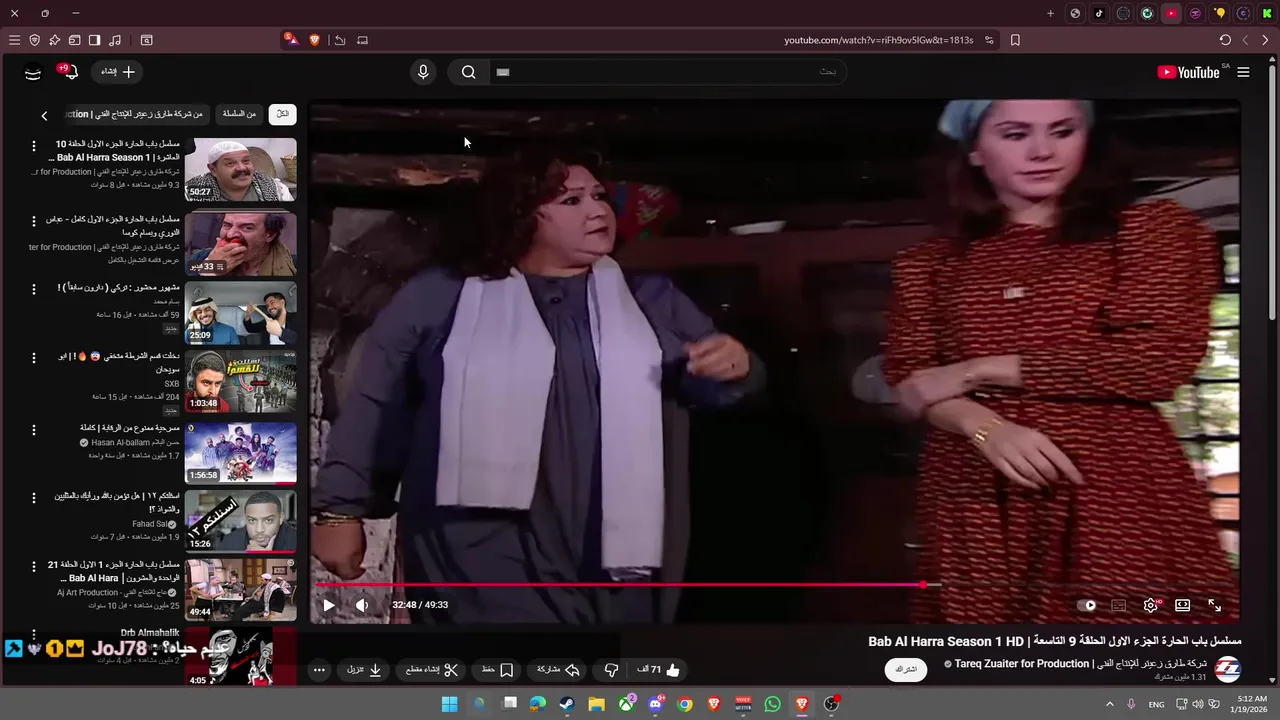Viewport: 1280px width, 720px height.
Task: Play the video
Action: pyautogui.click(x=328, y=605)
